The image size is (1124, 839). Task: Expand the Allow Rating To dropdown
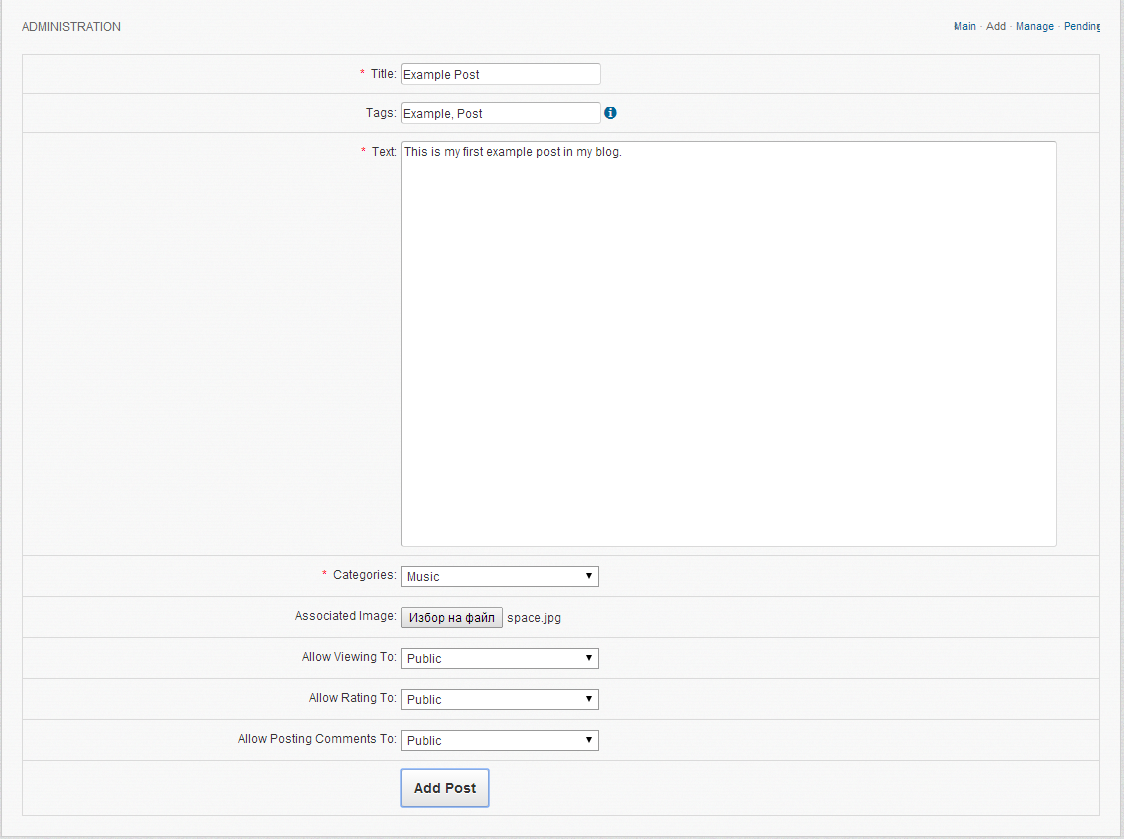[x=499, y=699]
